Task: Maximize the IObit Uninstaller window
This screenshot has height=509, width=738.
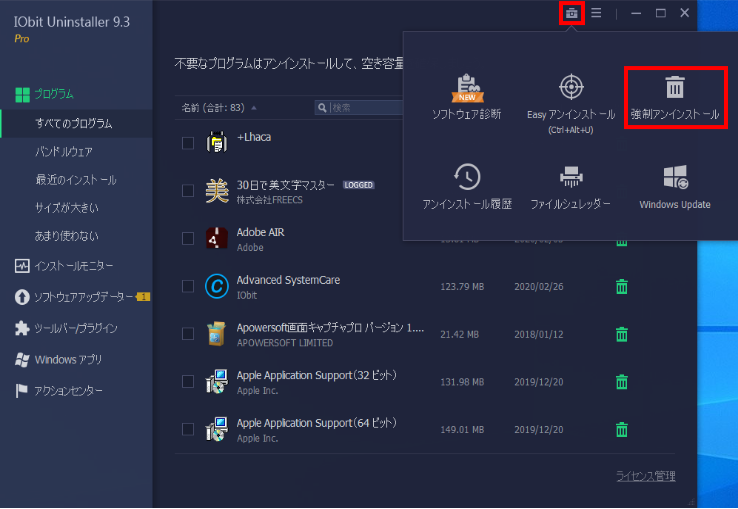Action: point(660,13)
